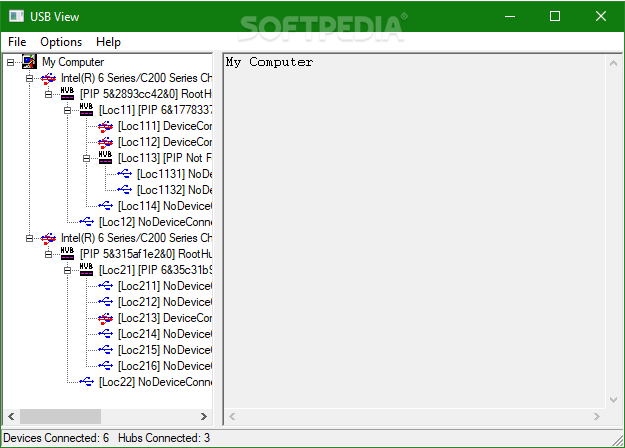The width and height of the screenshot is (625, 448).
Task: Collapse the PIP 5&2893cc42&0 RootHub node
Action: pyautogui.click(x=49, y=94)
